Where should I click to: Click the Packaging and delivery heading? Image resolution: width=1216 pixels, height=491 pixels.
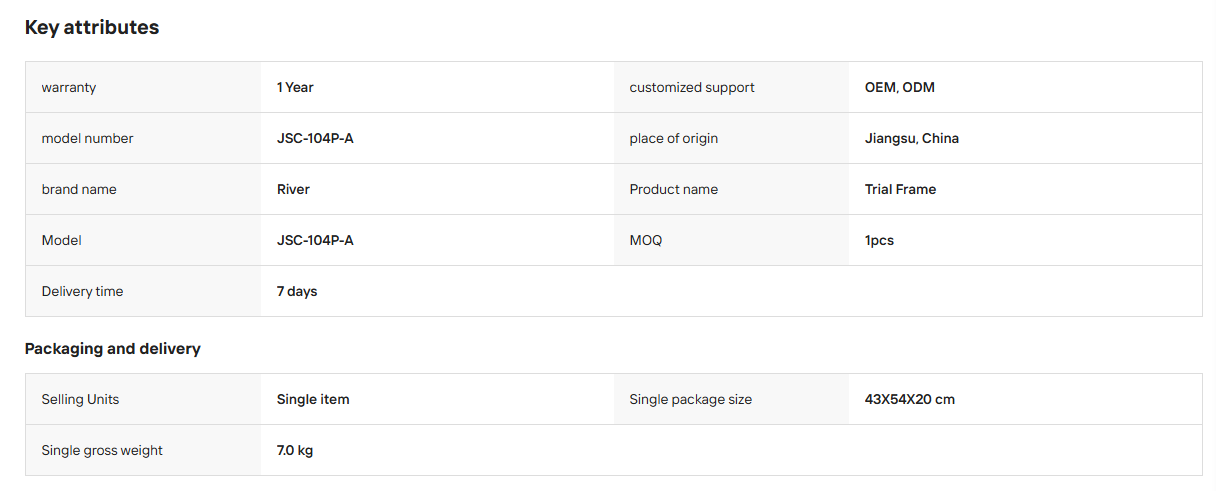coord(113,349)
